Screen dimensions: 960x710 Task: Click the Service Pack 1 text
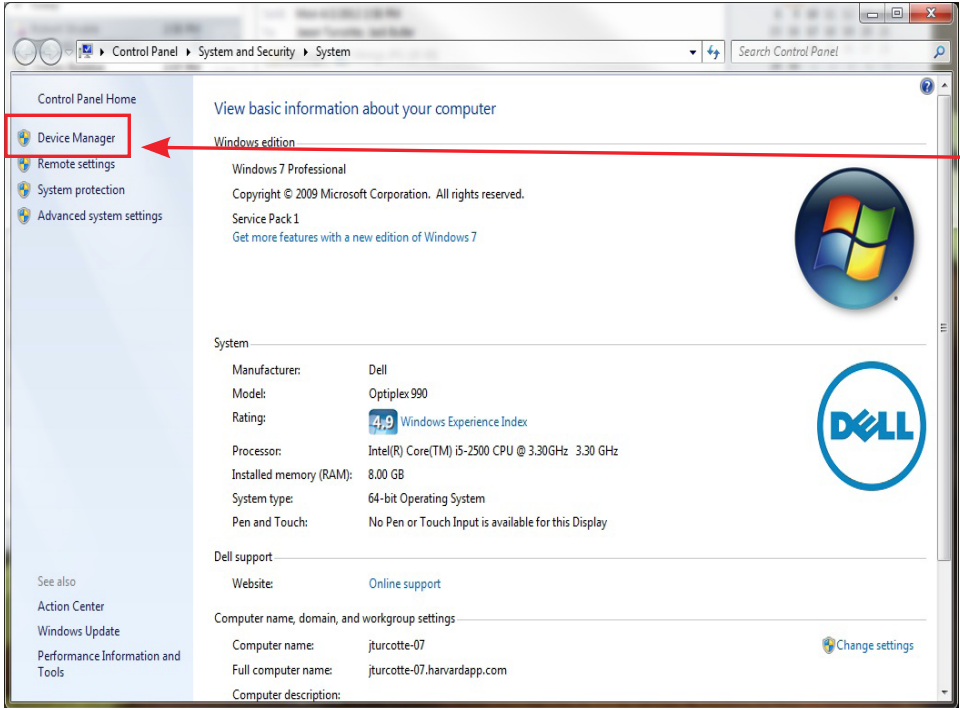[265, 219]
